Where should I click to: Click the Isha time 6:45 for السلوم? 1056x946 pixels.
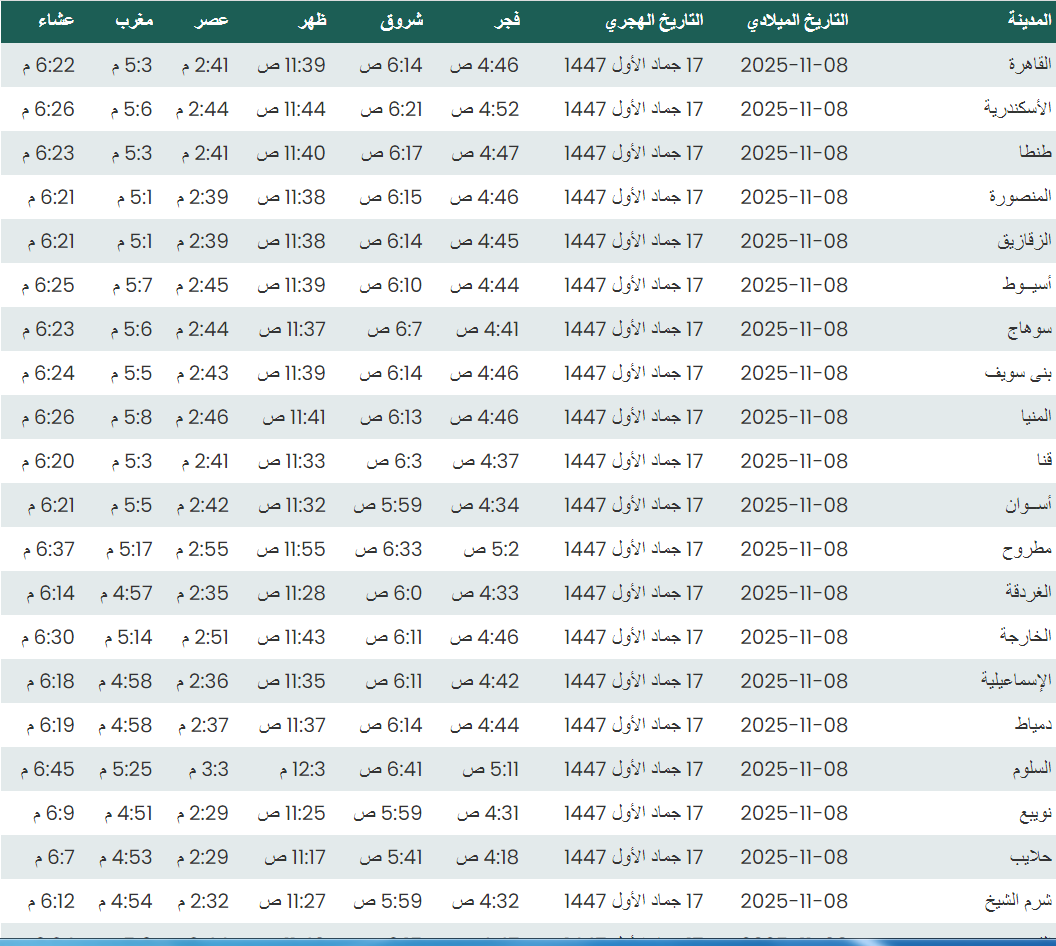pyautogui.click(x=46, y=769)
